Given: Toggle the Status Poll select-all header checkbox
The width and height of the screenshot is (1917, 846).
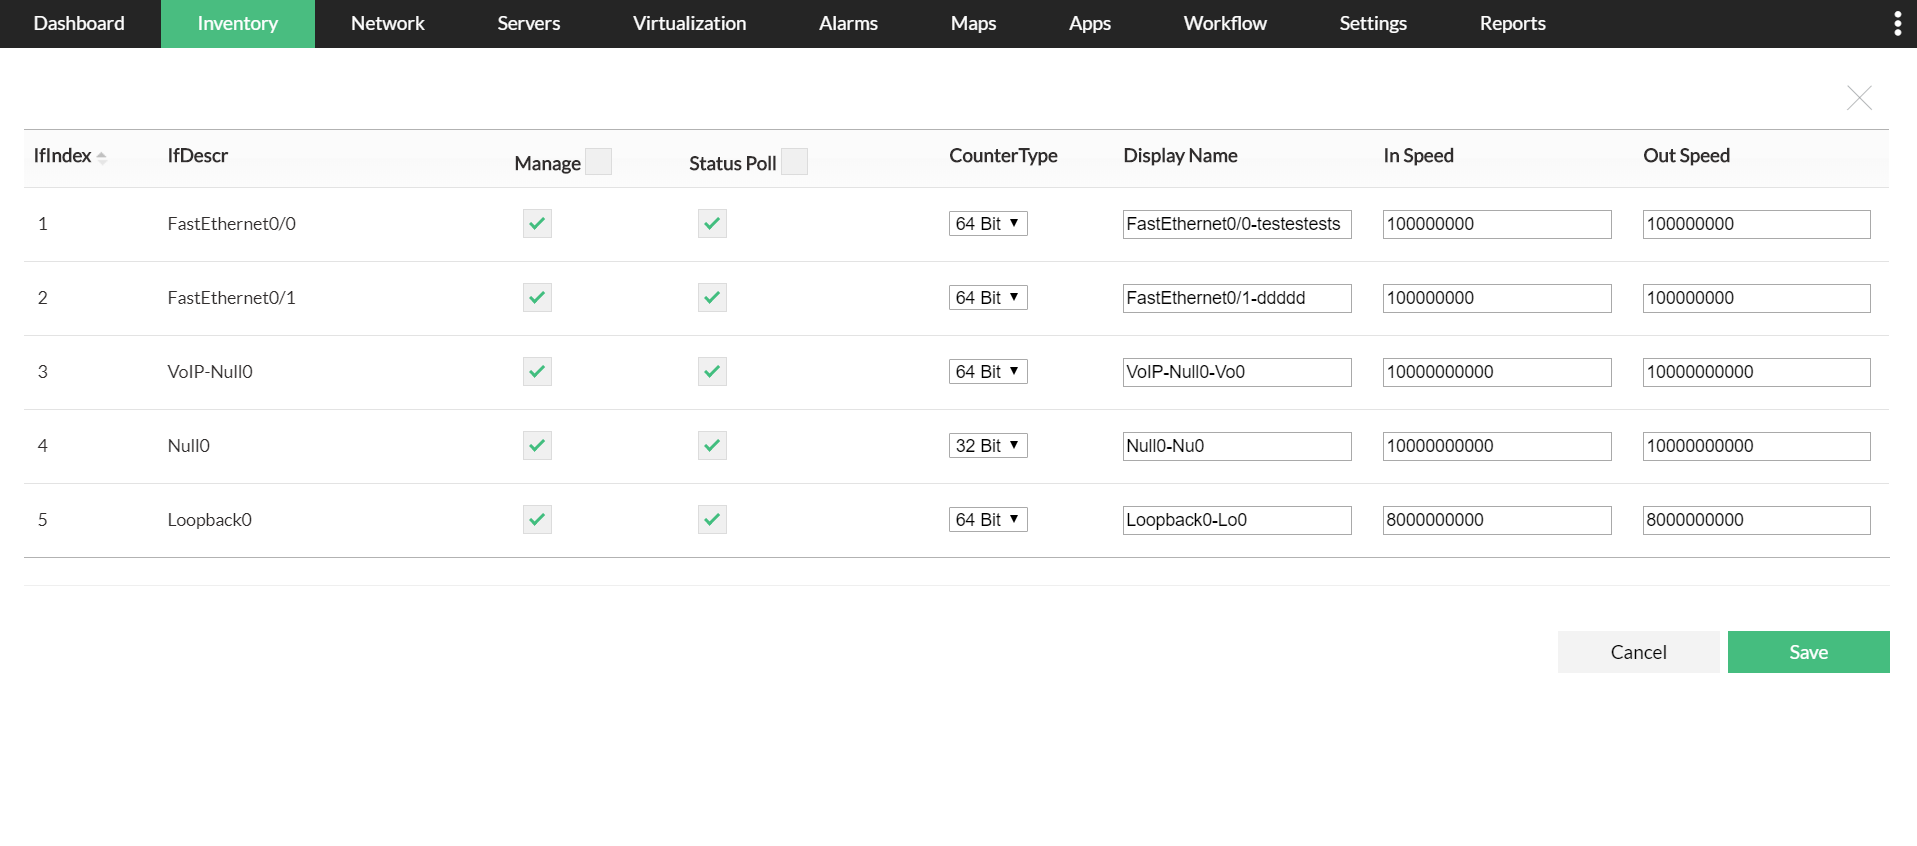Looking at the screenshot, I should (794, 162).
